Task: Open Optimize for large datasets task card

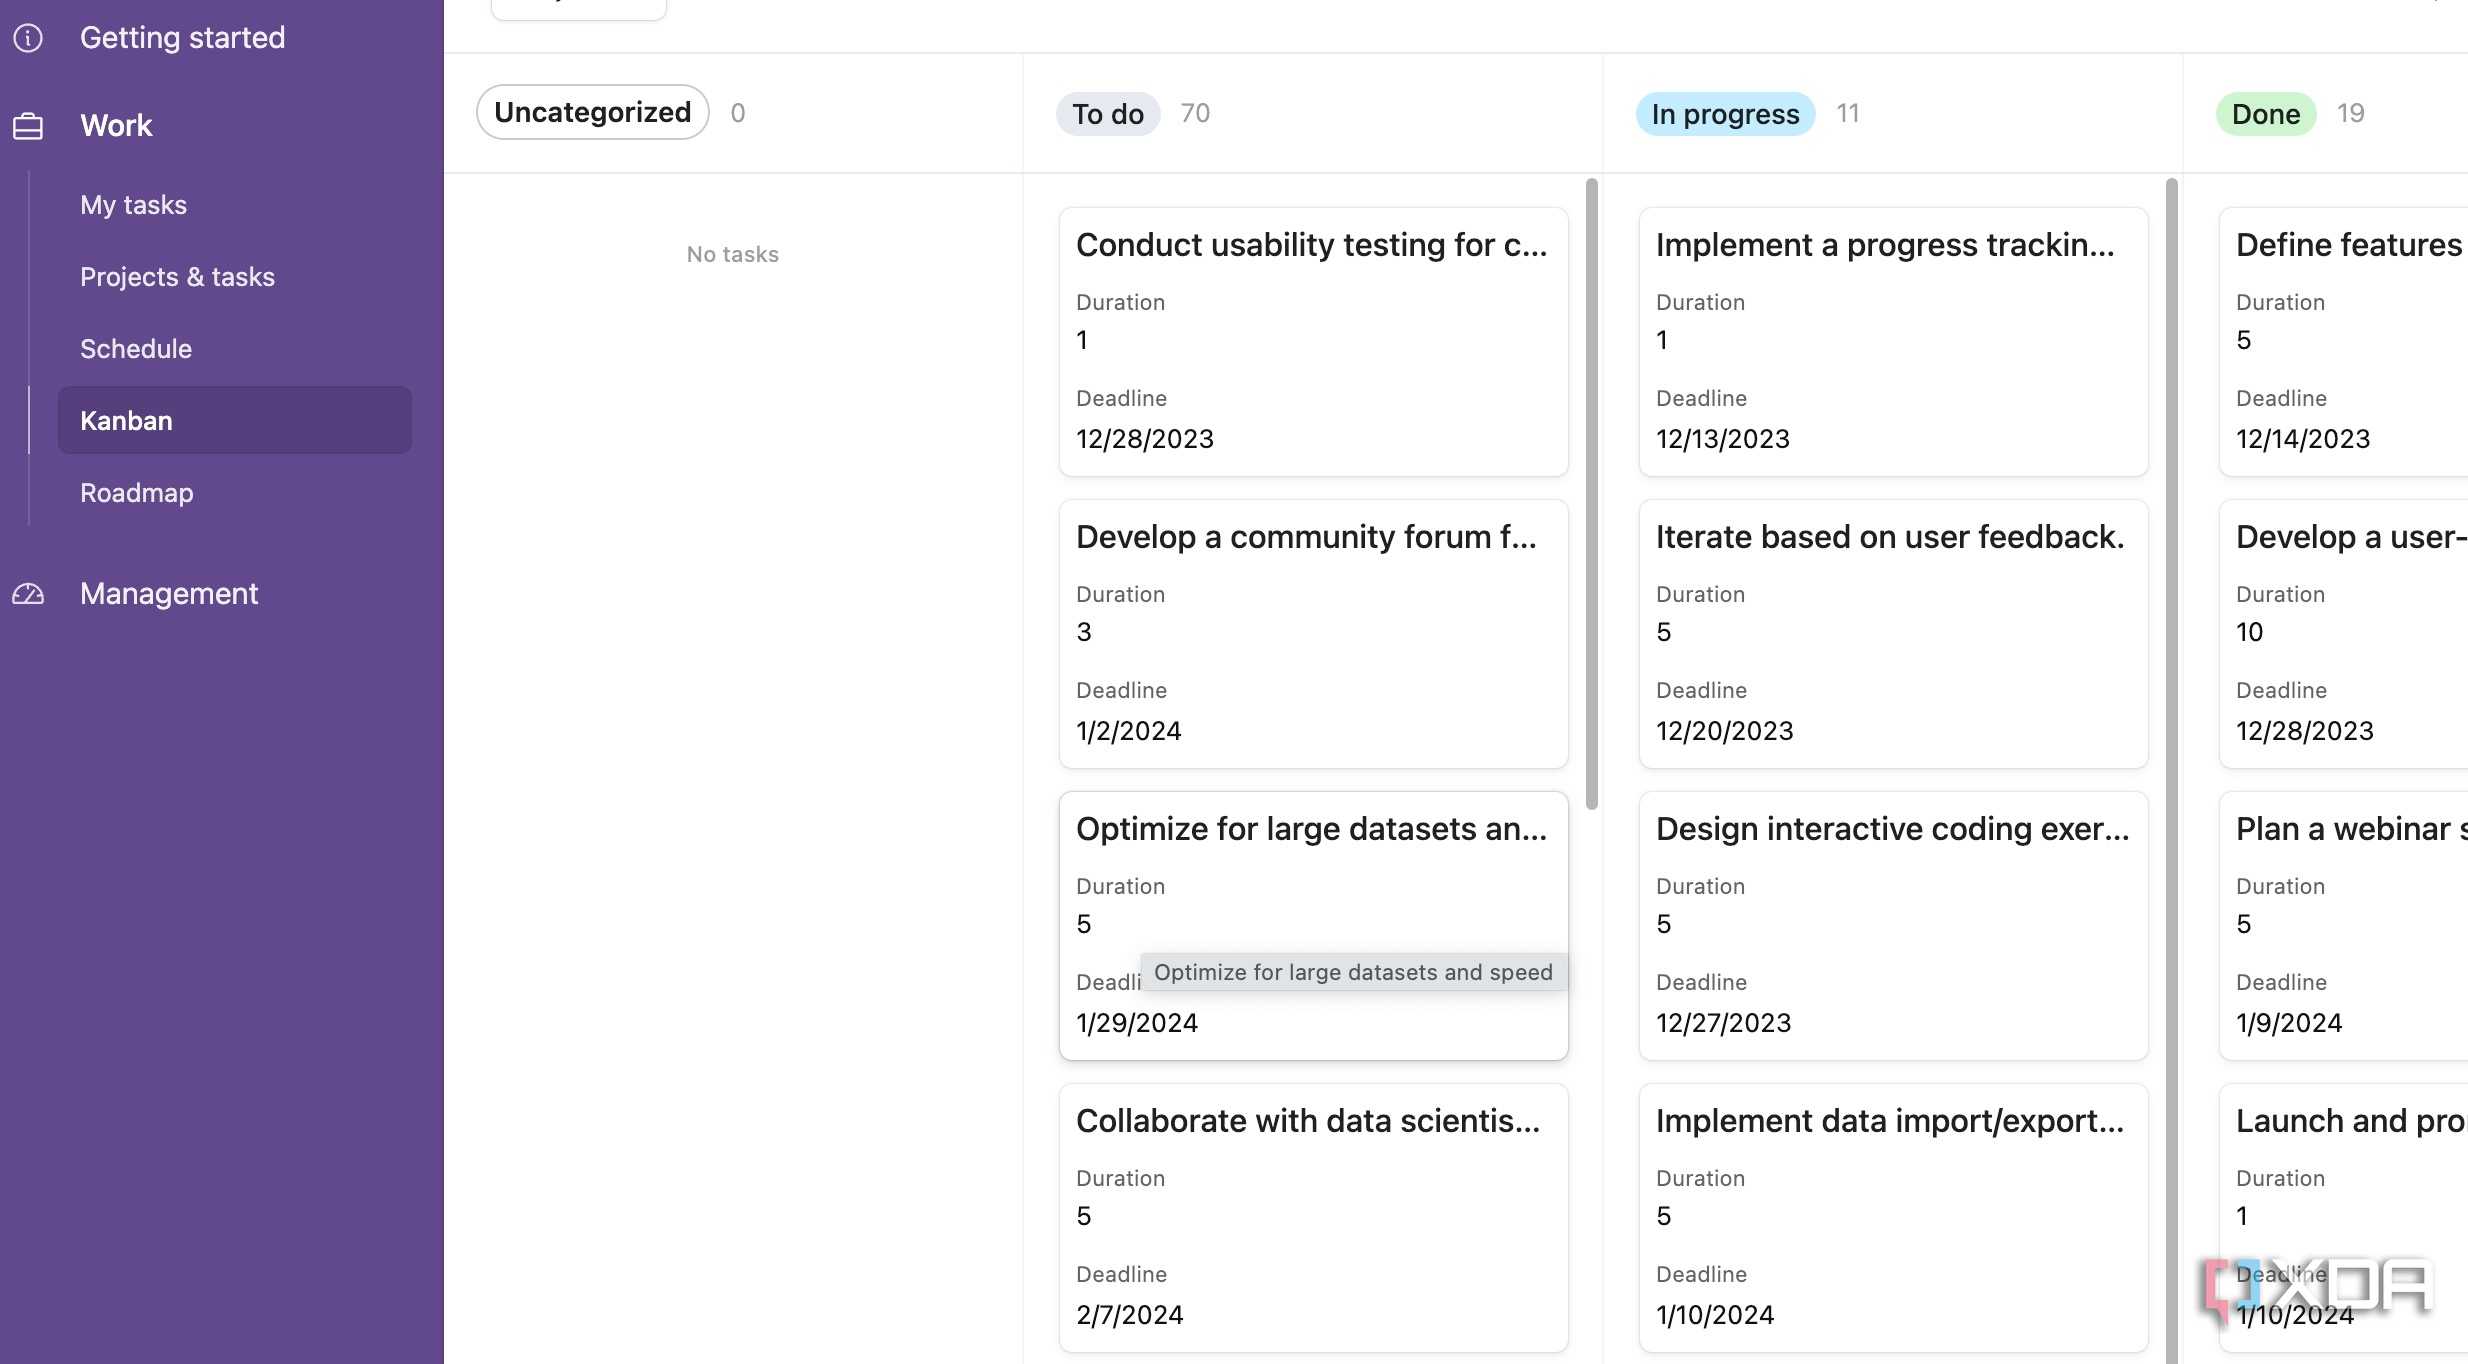Action: point(1313,926)
